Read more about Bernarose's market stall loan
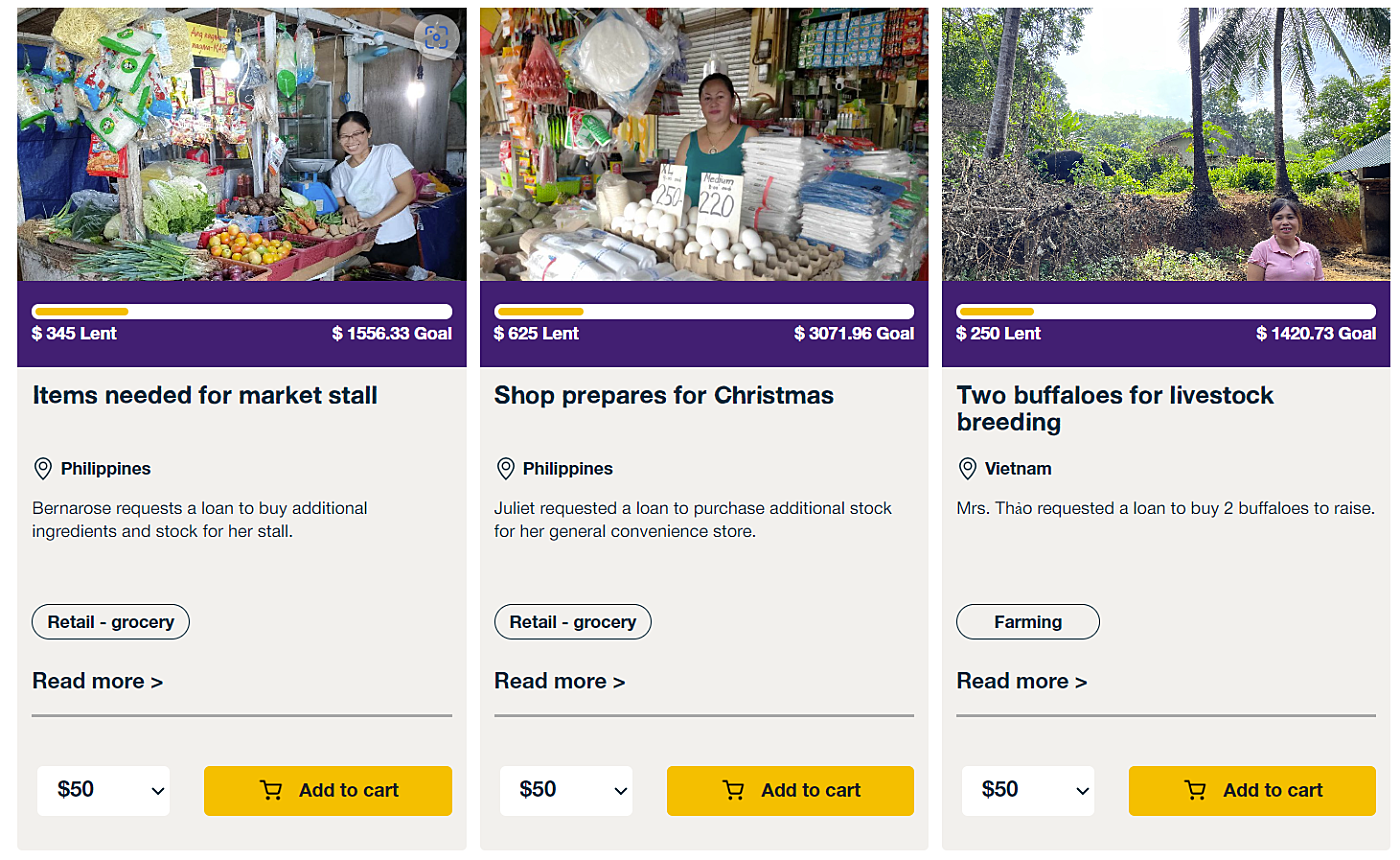Image resolution: width=1400 pixels, height=860 pixels. pos(98,682)
